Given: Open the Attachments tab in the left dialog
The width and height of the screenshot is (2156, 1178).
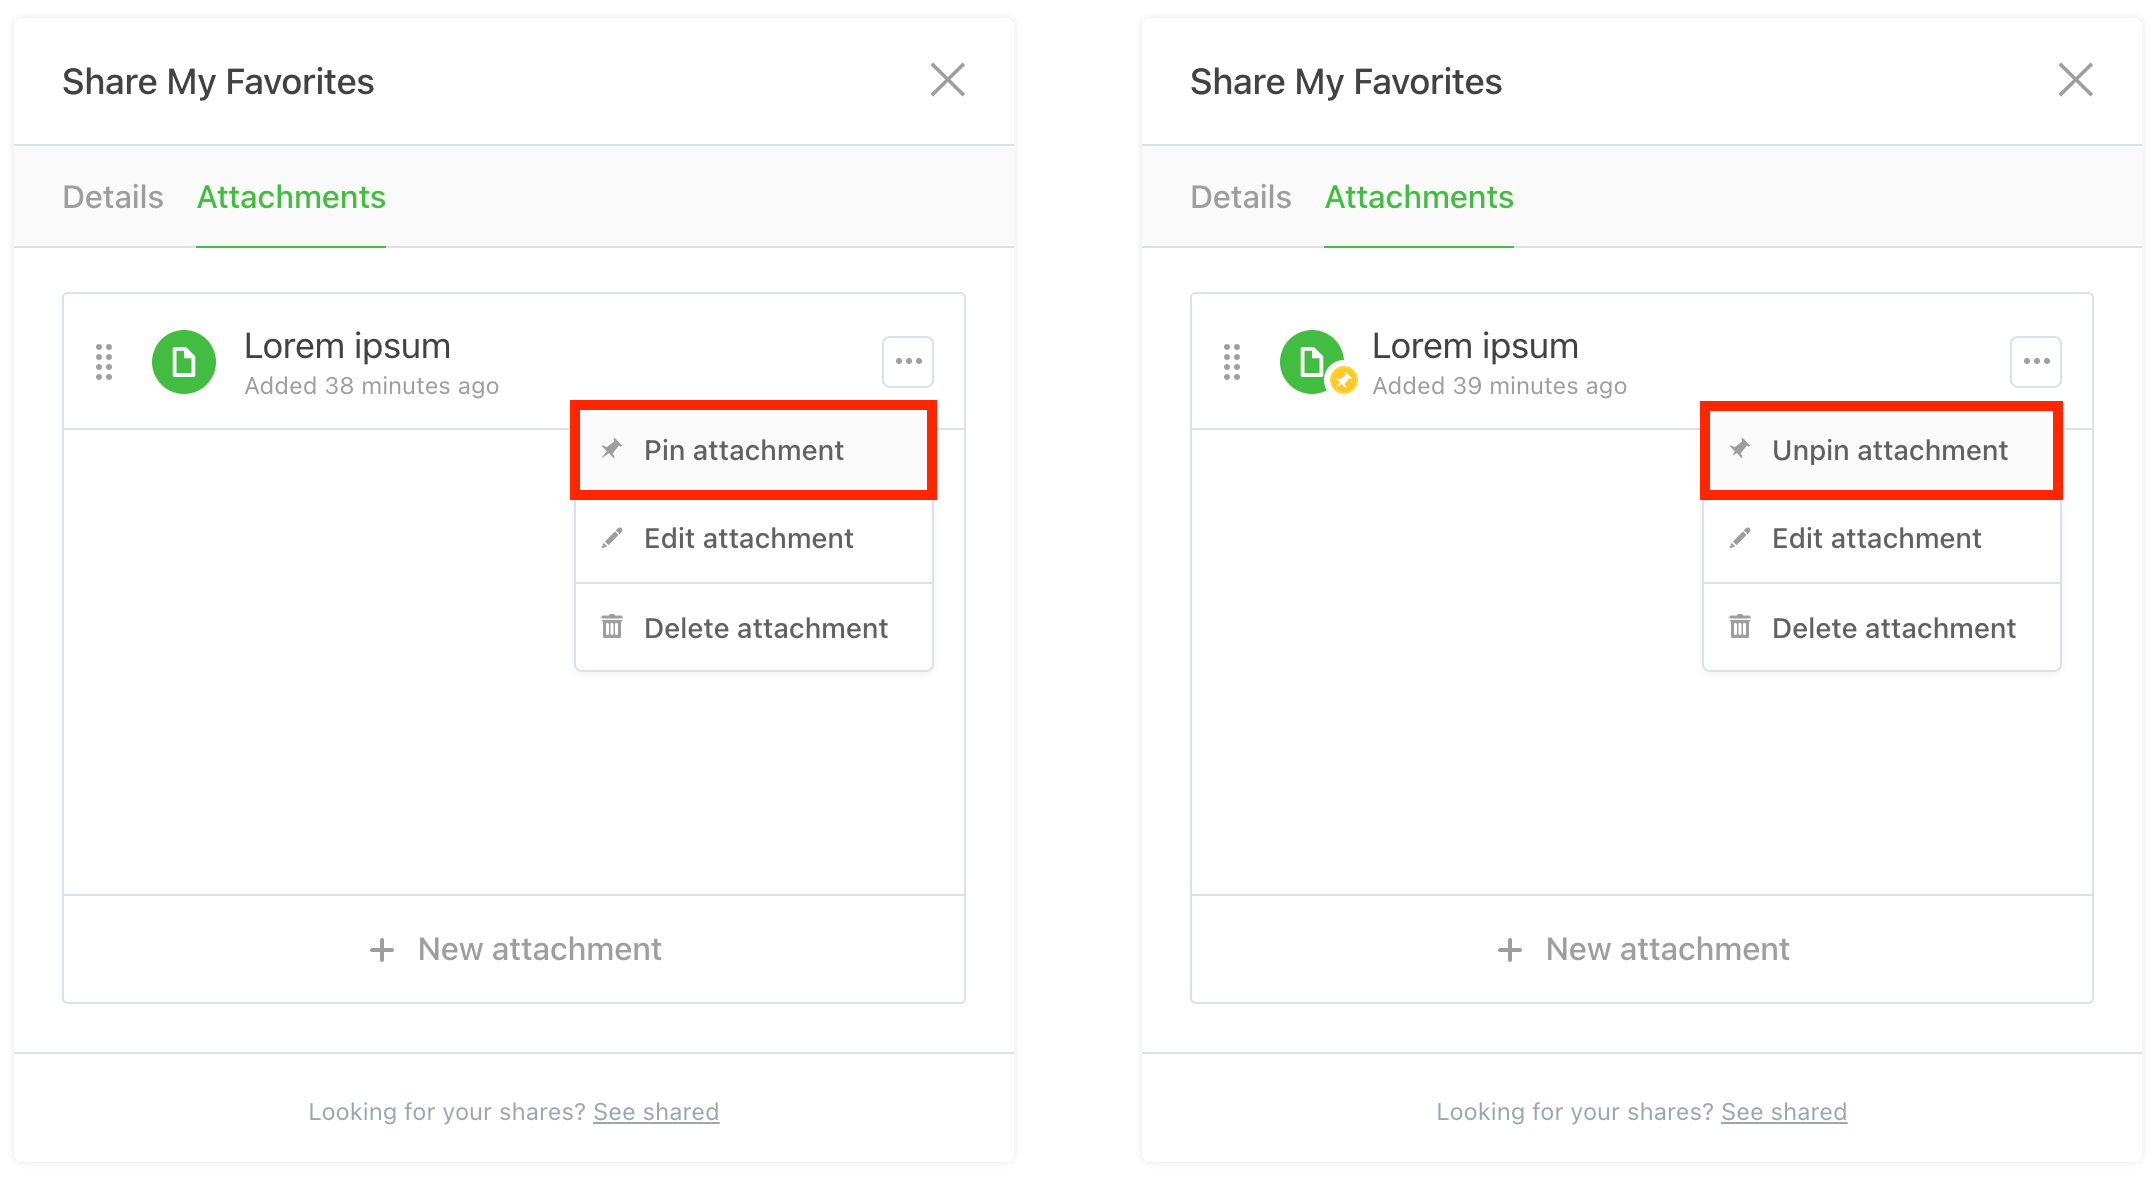Looking at the screenshot, I should [x=291, y=197].
